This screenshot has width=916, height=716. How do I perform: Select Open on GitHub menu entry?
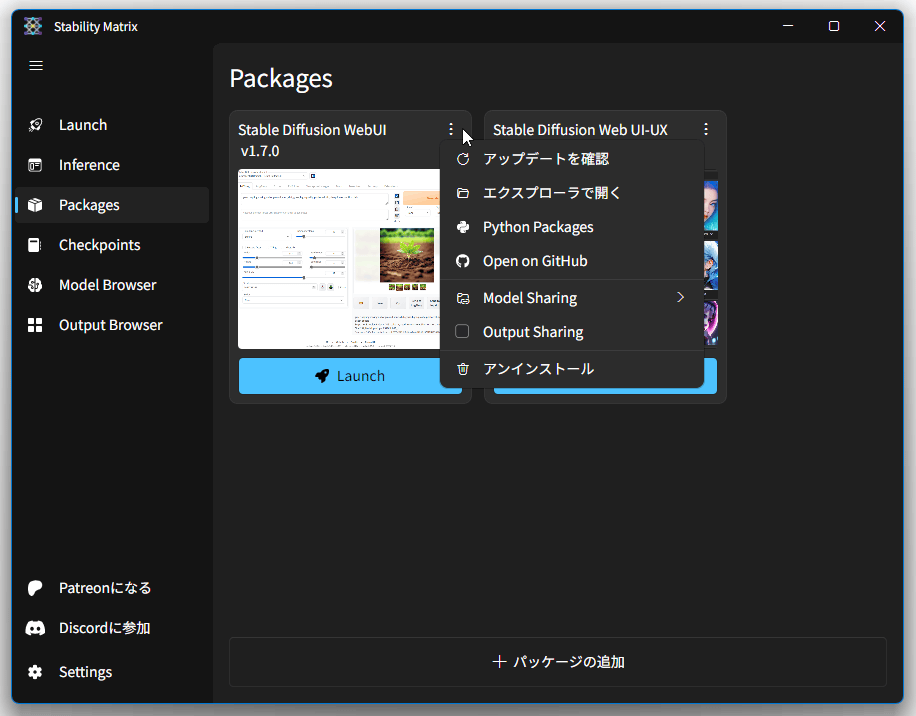pyautogui.click(x=572, y=261)
